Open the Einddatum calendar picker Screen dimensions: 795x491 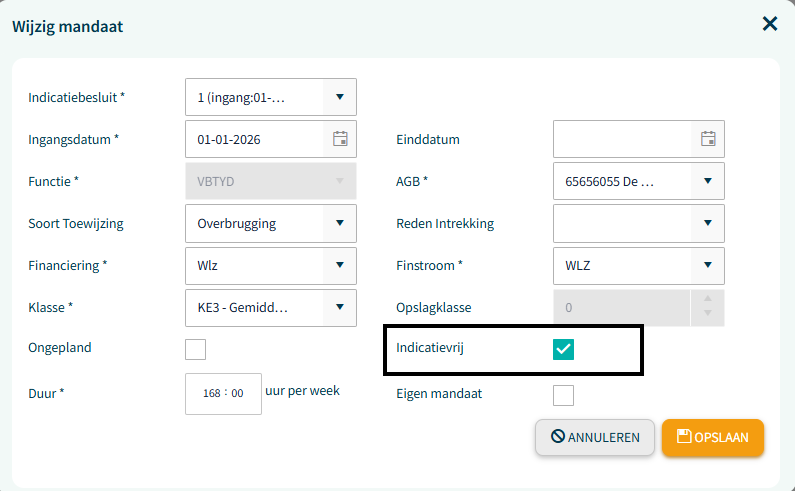(x=708, y=139)
